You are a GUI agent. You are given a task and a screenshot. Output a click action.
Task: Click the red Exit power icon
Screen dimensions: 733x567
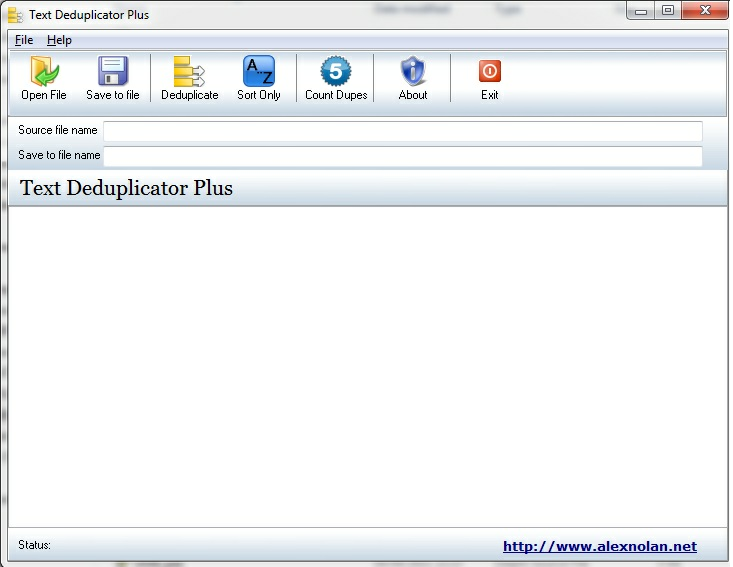click(x=489, y=71)
